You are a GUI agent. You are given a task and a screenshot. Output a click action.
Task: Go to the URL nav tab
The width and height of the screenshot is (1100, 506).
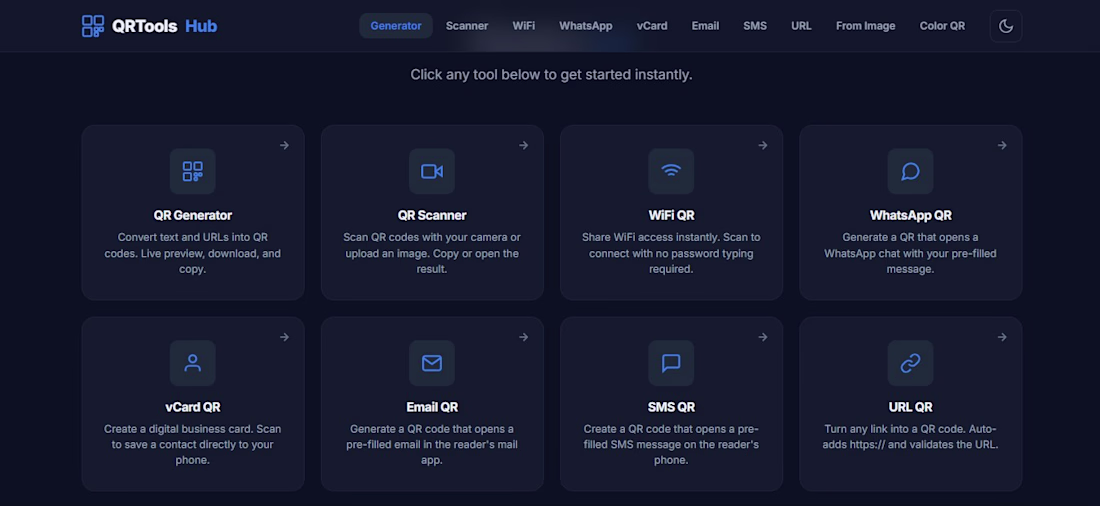click(x=801, y=26)
